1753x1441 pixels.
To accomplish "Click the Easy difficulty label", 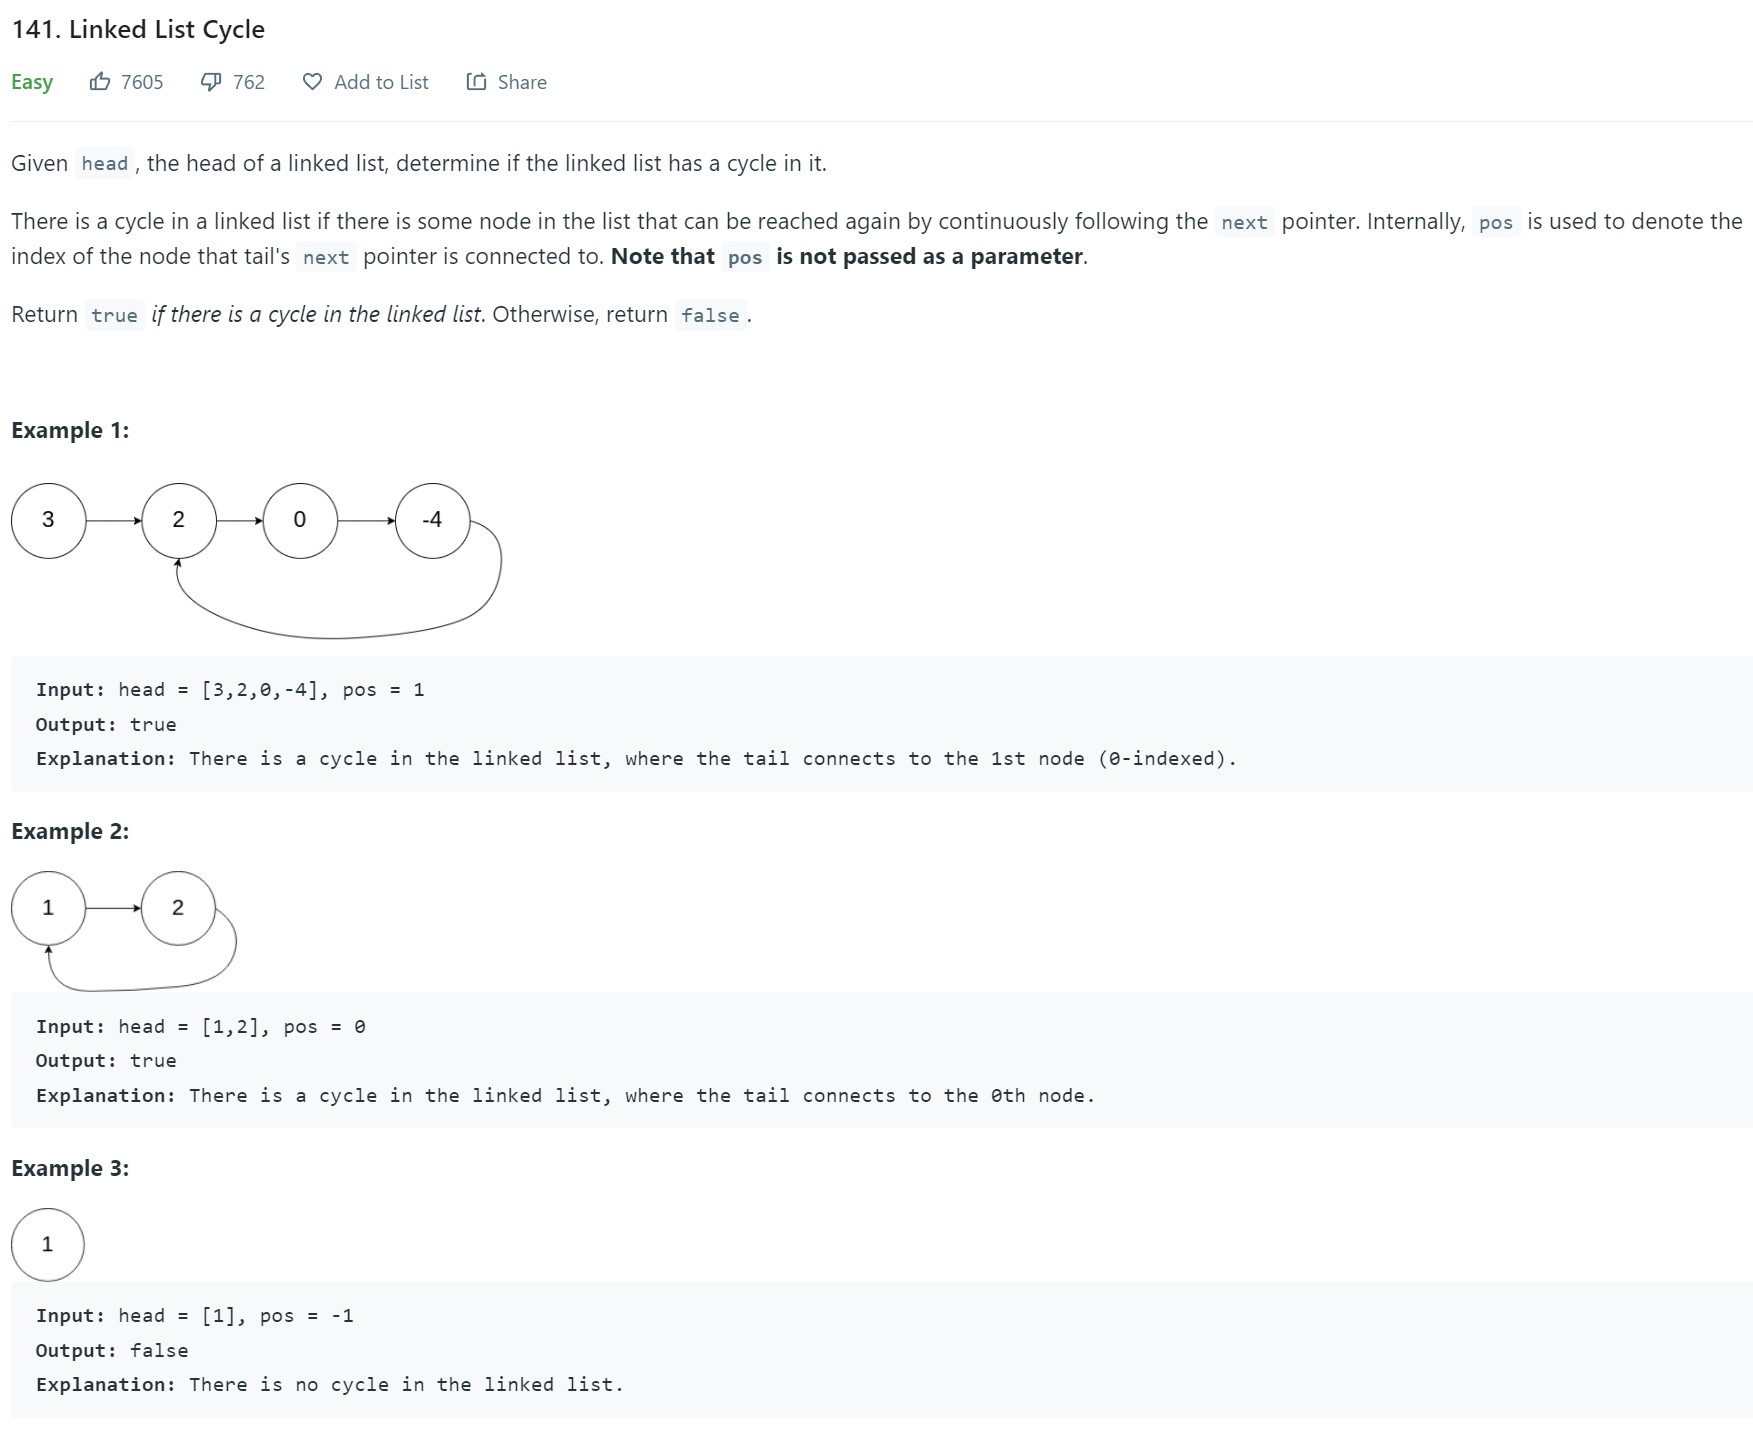I will pyautogui.click(x=32, y=82).
